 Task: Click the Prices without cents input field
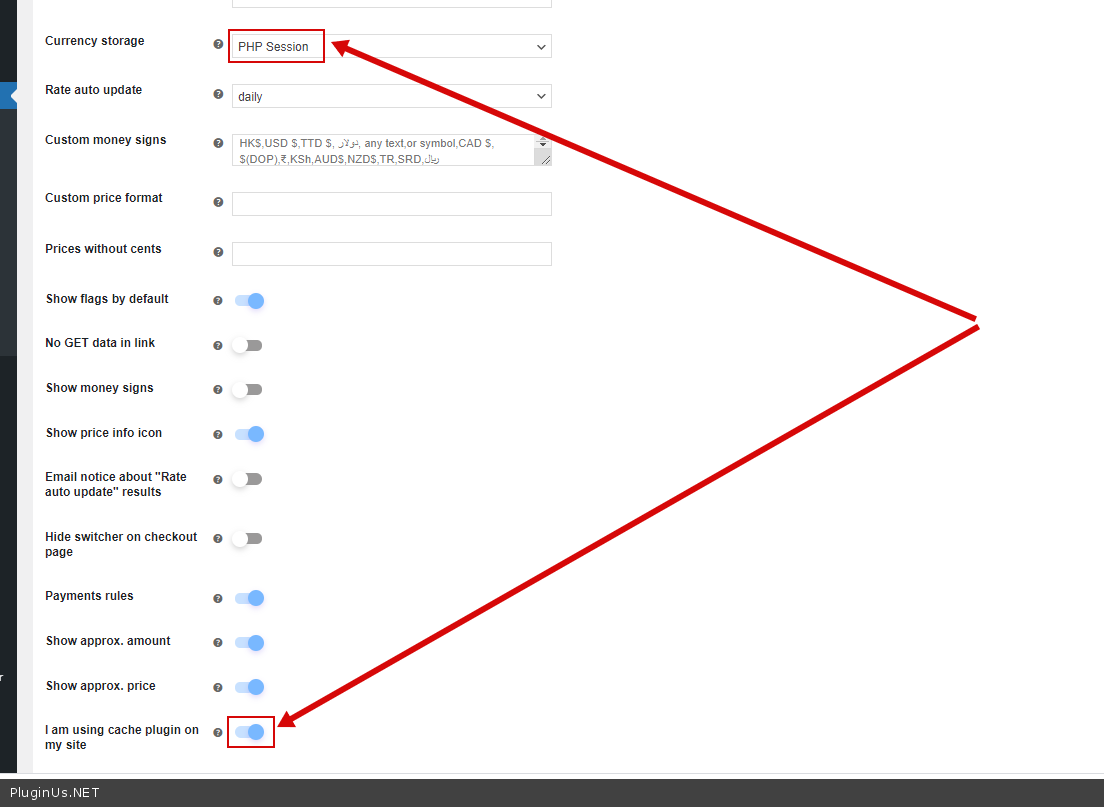[391, 254]
